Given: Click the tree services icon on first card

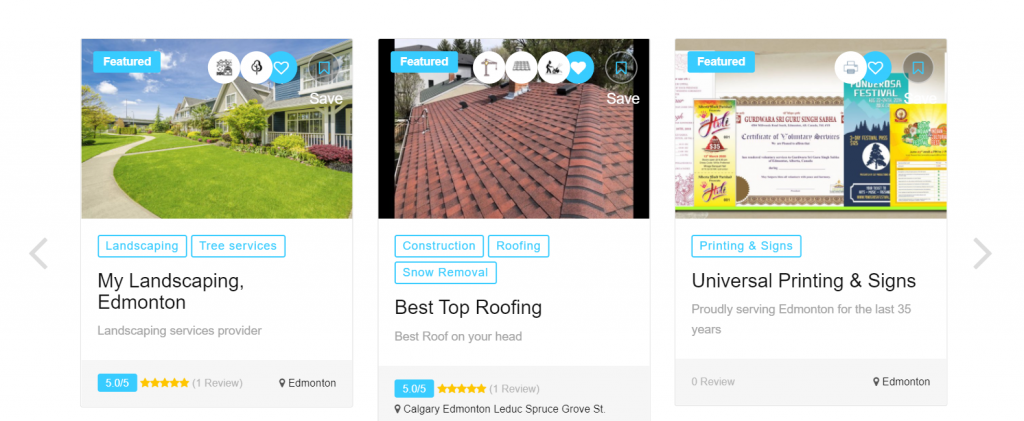Looking at the screenshot, I should point(256,68).
